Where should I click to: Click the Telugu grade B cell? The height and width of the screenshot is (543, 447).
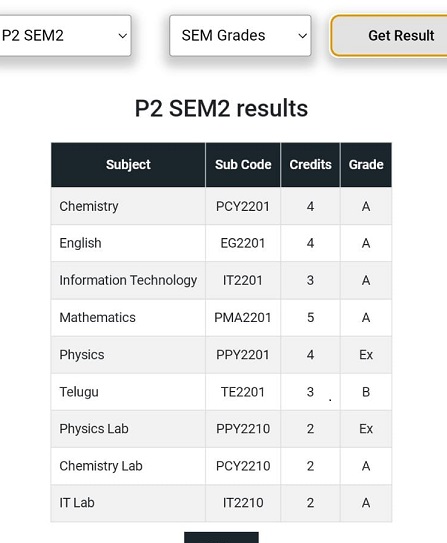pos(366,392)
